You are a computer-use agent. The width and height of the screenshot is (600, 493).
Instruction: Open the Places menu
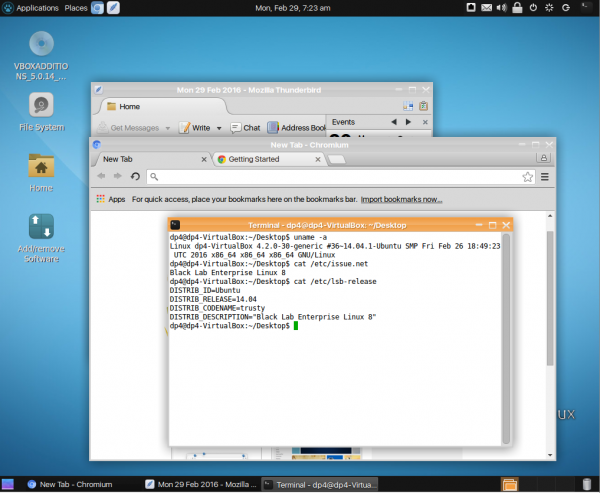(76, 8)
